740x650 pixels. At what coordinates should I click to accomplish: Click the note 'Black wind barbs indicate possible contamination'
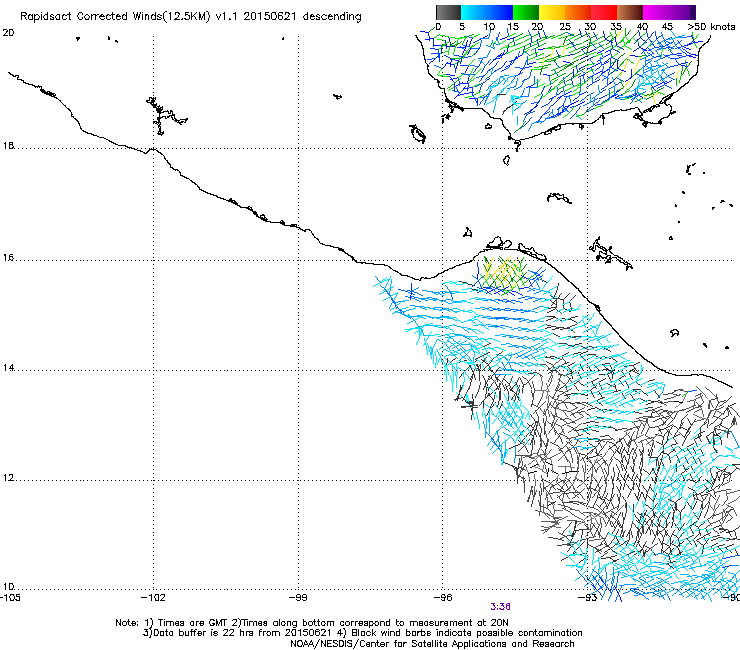(x=467, y=633)
